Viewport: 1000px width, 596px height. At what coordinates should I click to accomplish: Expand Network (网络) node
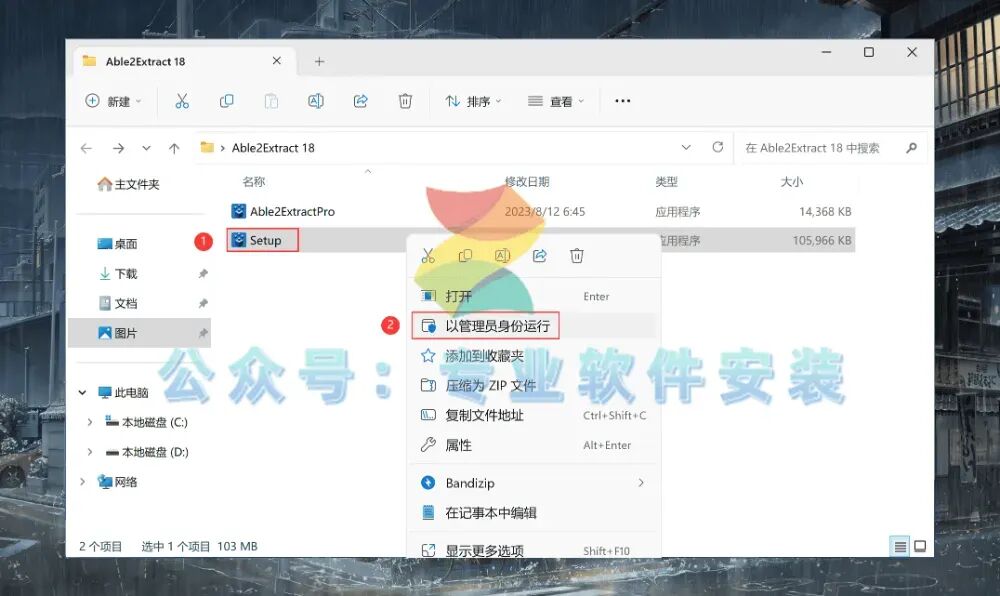(x=82, y=482)
